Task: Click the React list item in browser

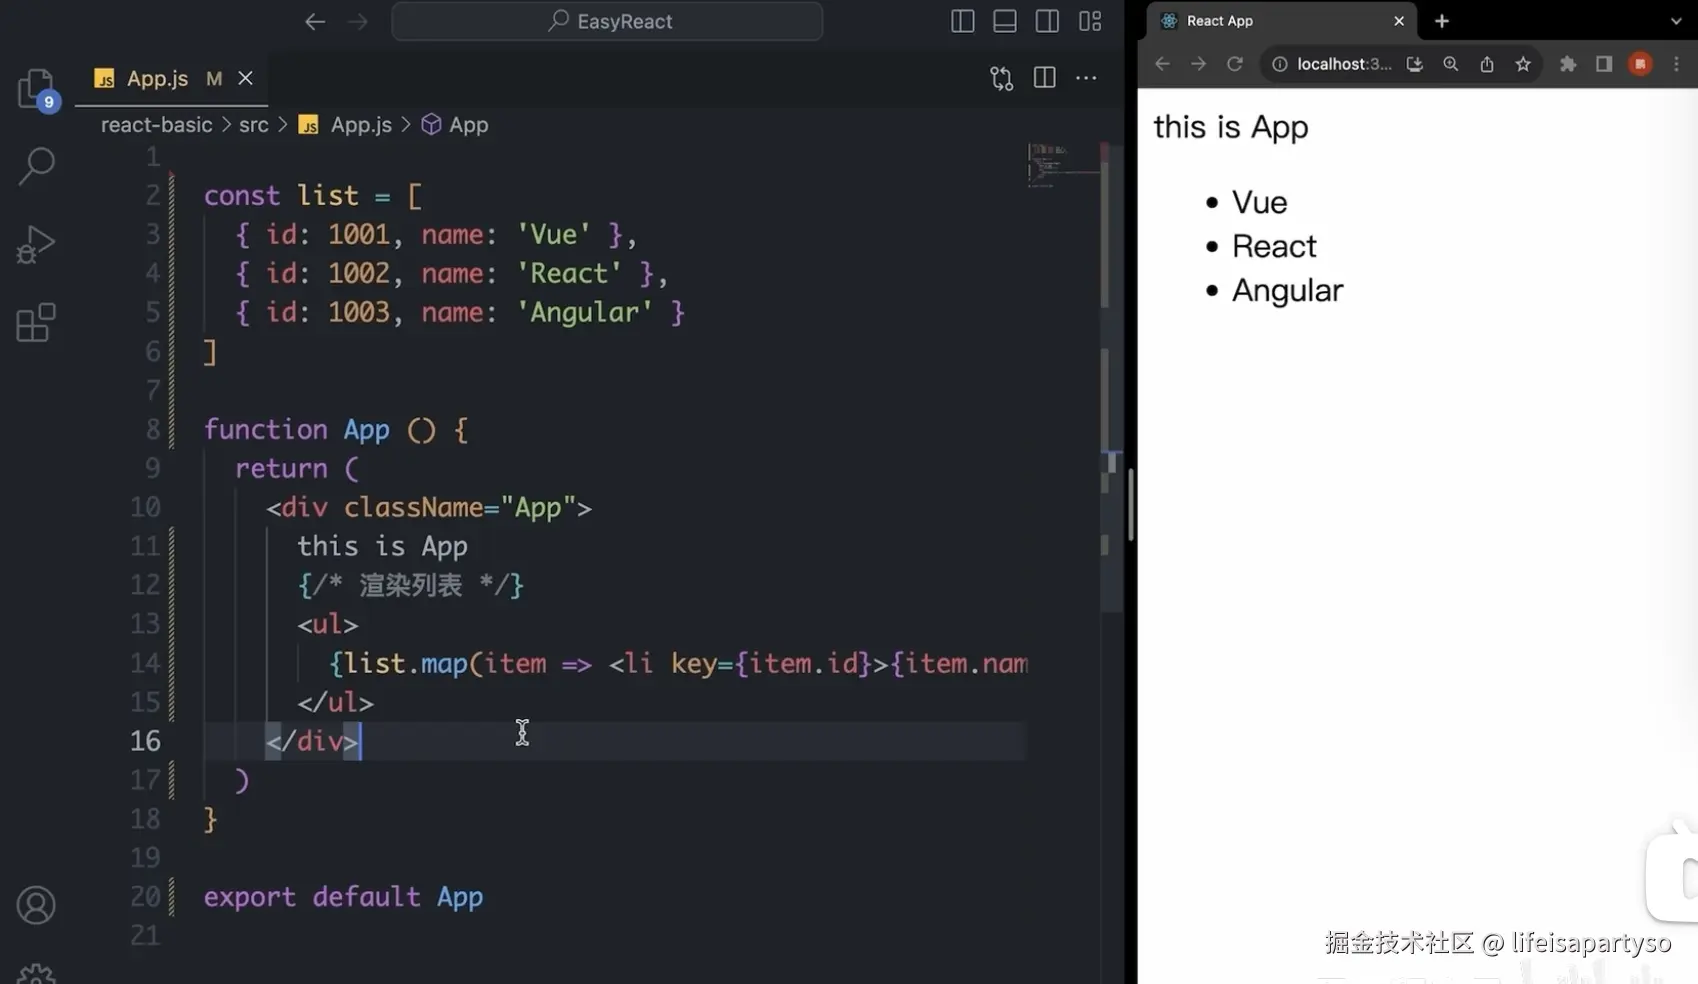Action: pos(1274,246)
